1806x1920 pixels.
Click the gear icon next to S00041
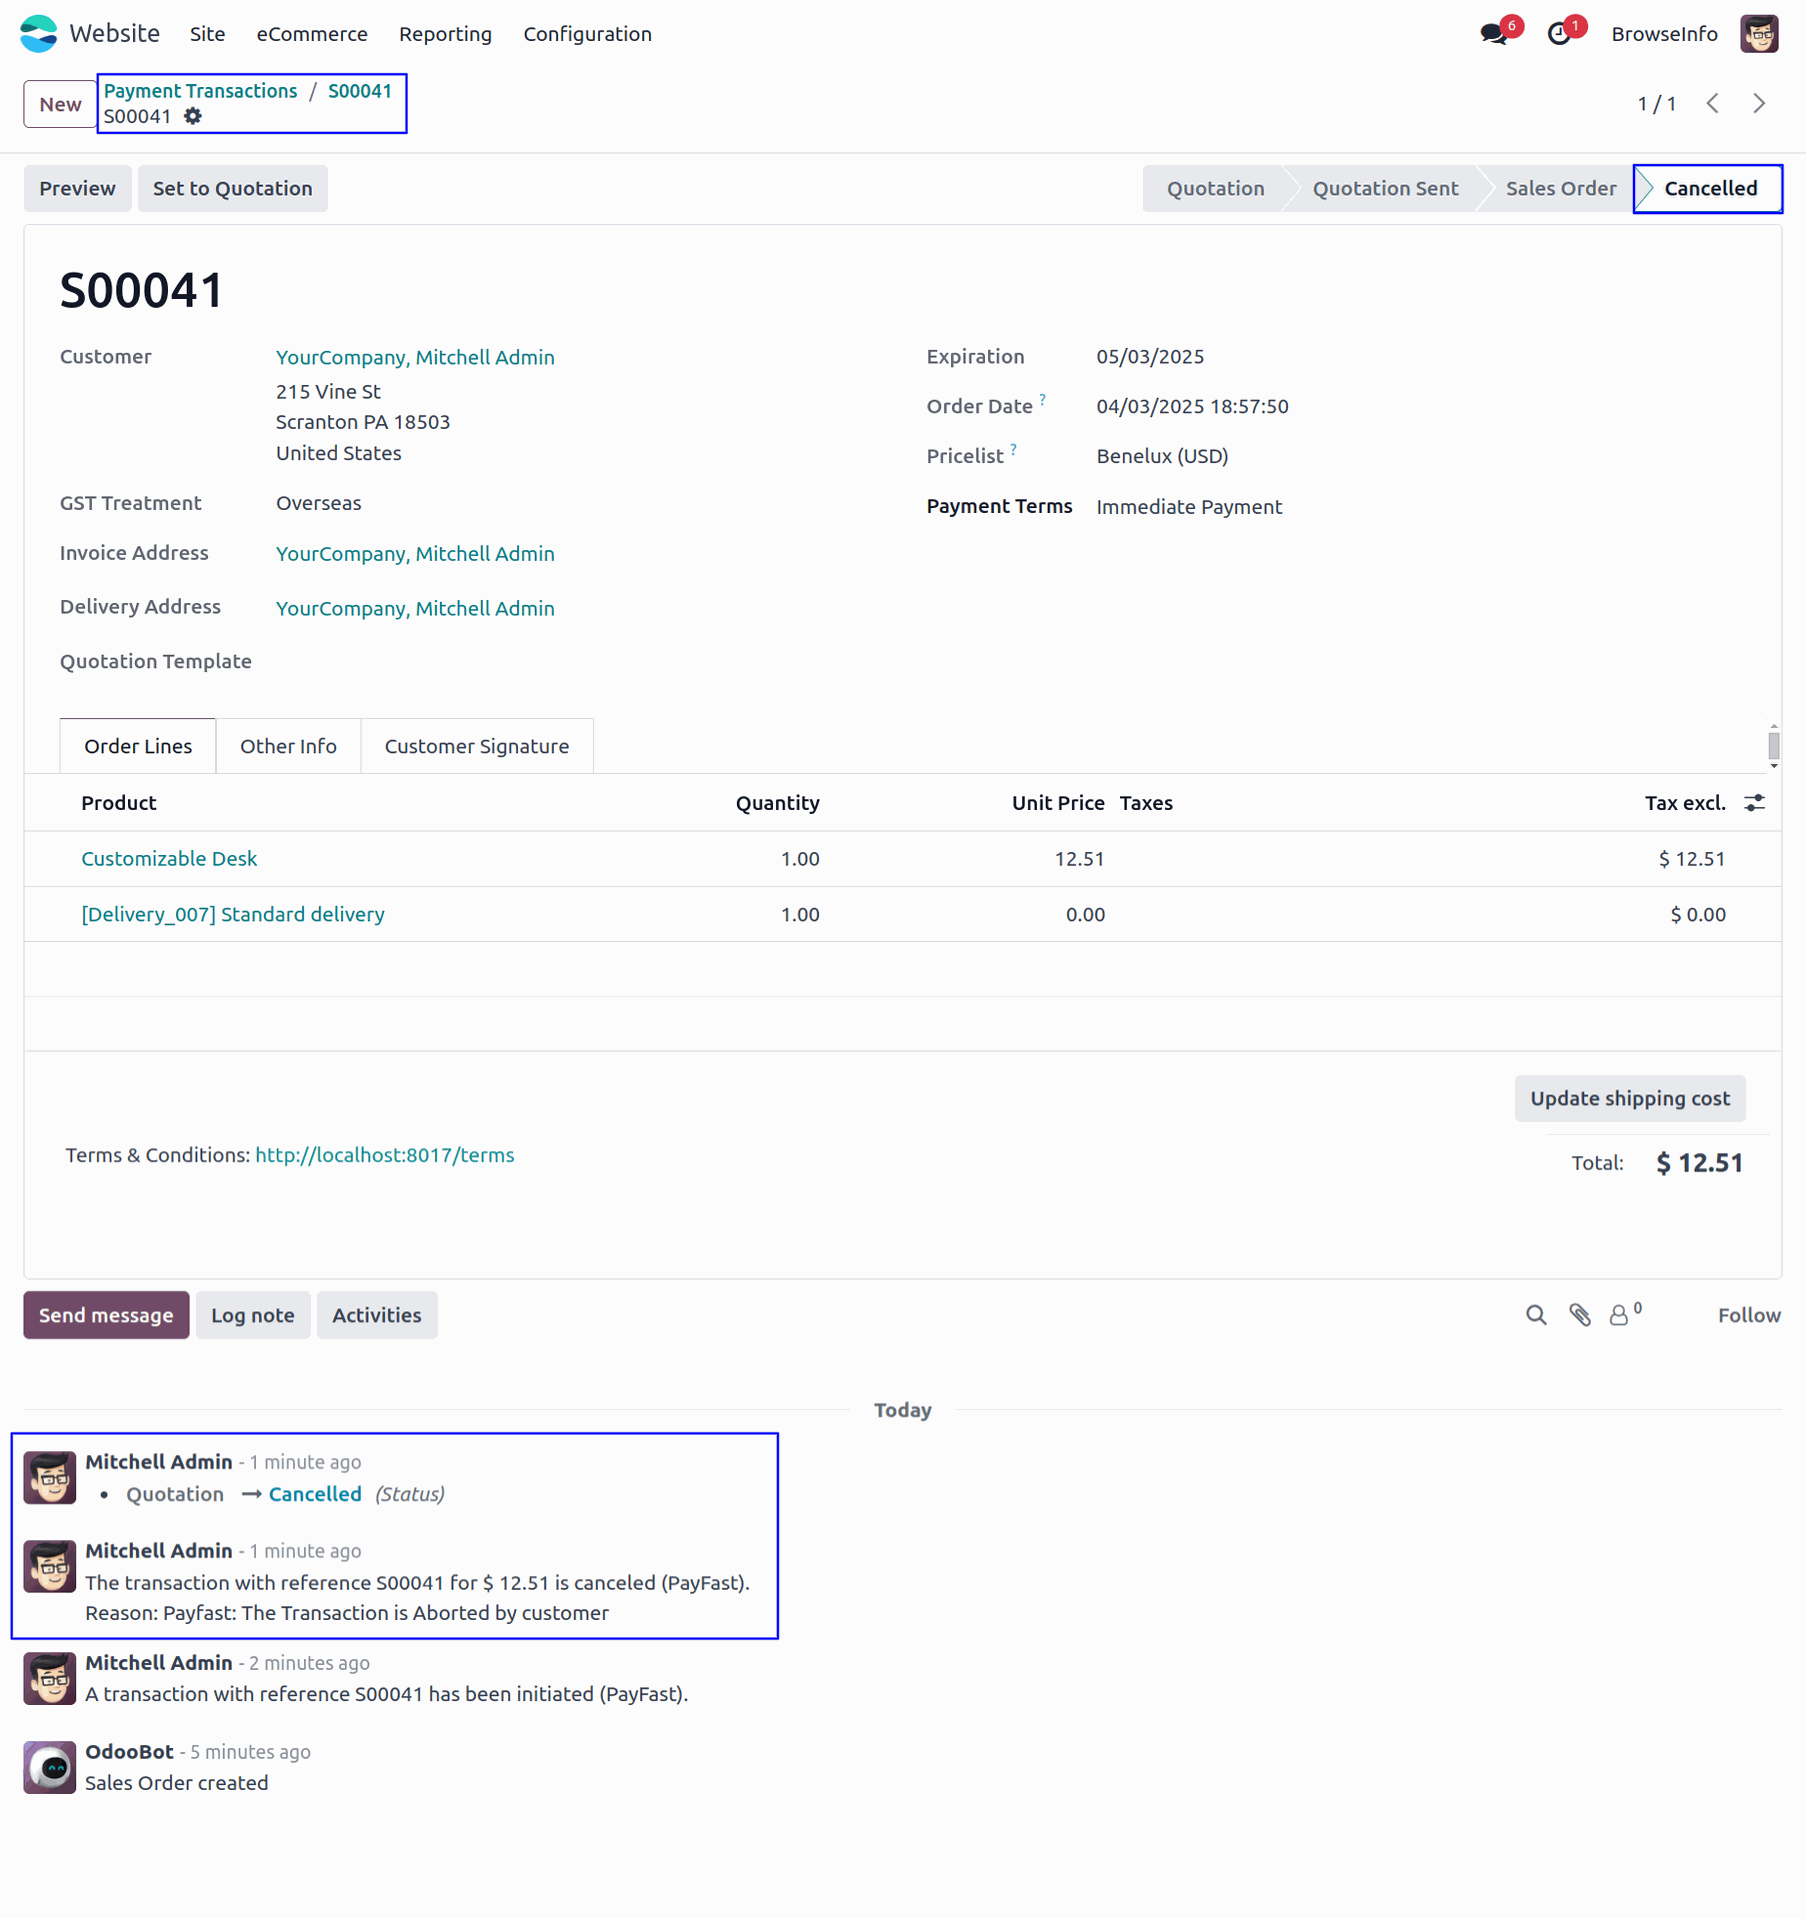pos(193,116)
